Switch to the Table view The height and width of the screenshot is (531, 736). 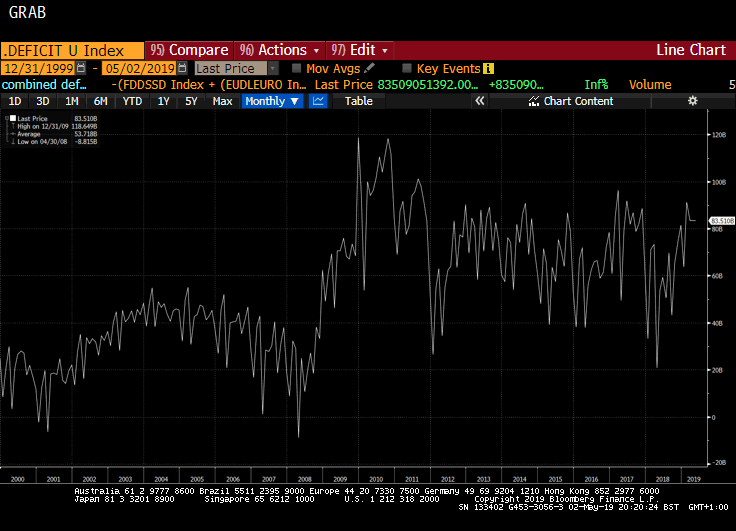(x=359, y=101)
